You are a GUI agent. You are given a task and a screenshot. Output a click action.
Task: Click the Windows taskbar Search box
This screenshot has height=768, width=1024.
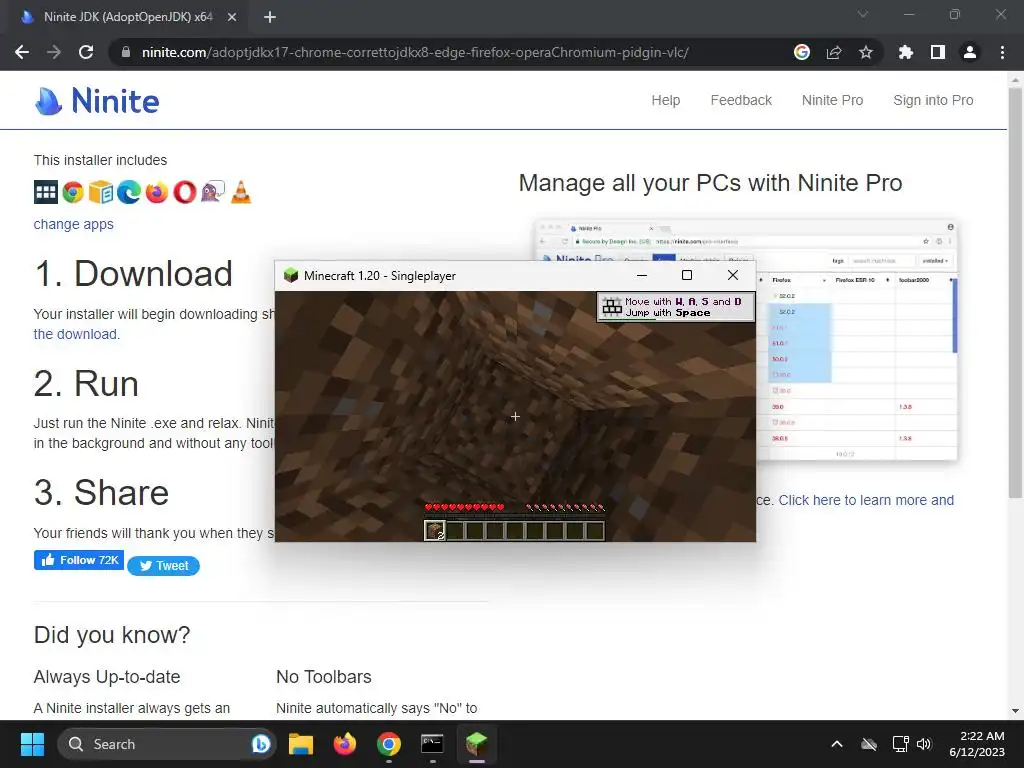[x=167, y=744]
